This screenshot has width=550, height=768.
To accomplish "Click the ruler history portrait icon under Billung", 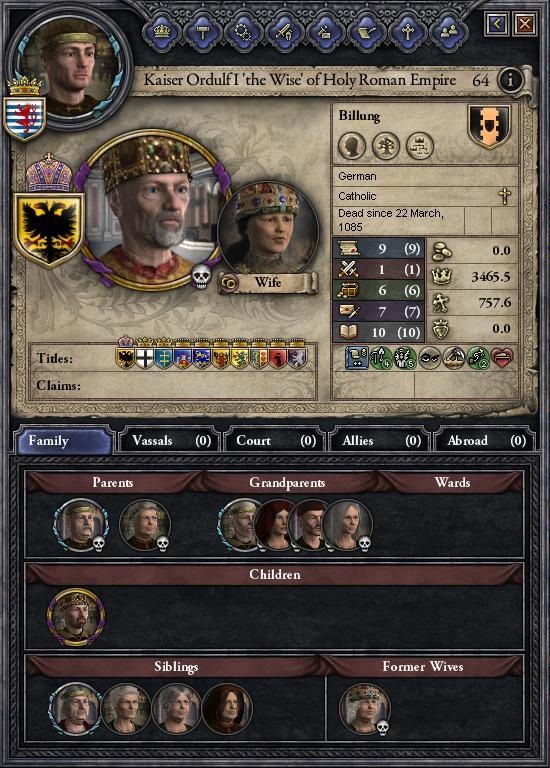I will tap(352, 146).
